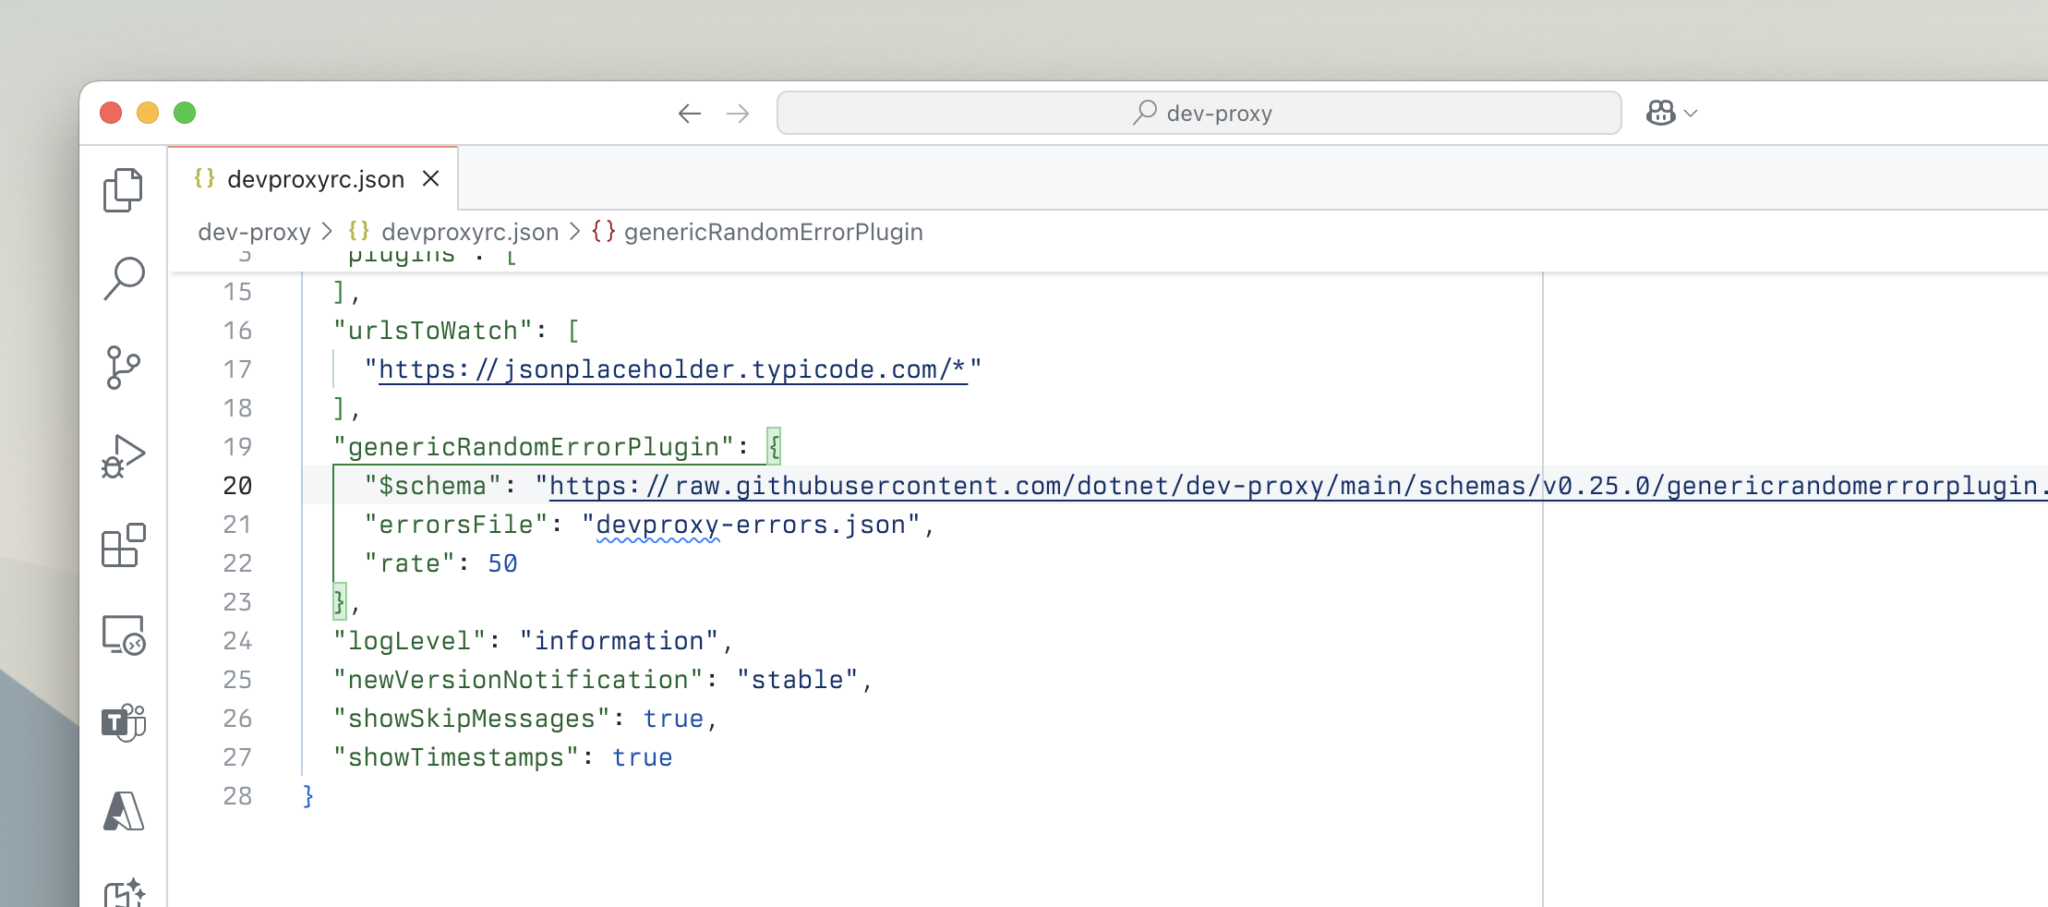2048x907 pixels.
Task: Open dev-proxy breadcrumb dropdown
Action: coord(254,232)
